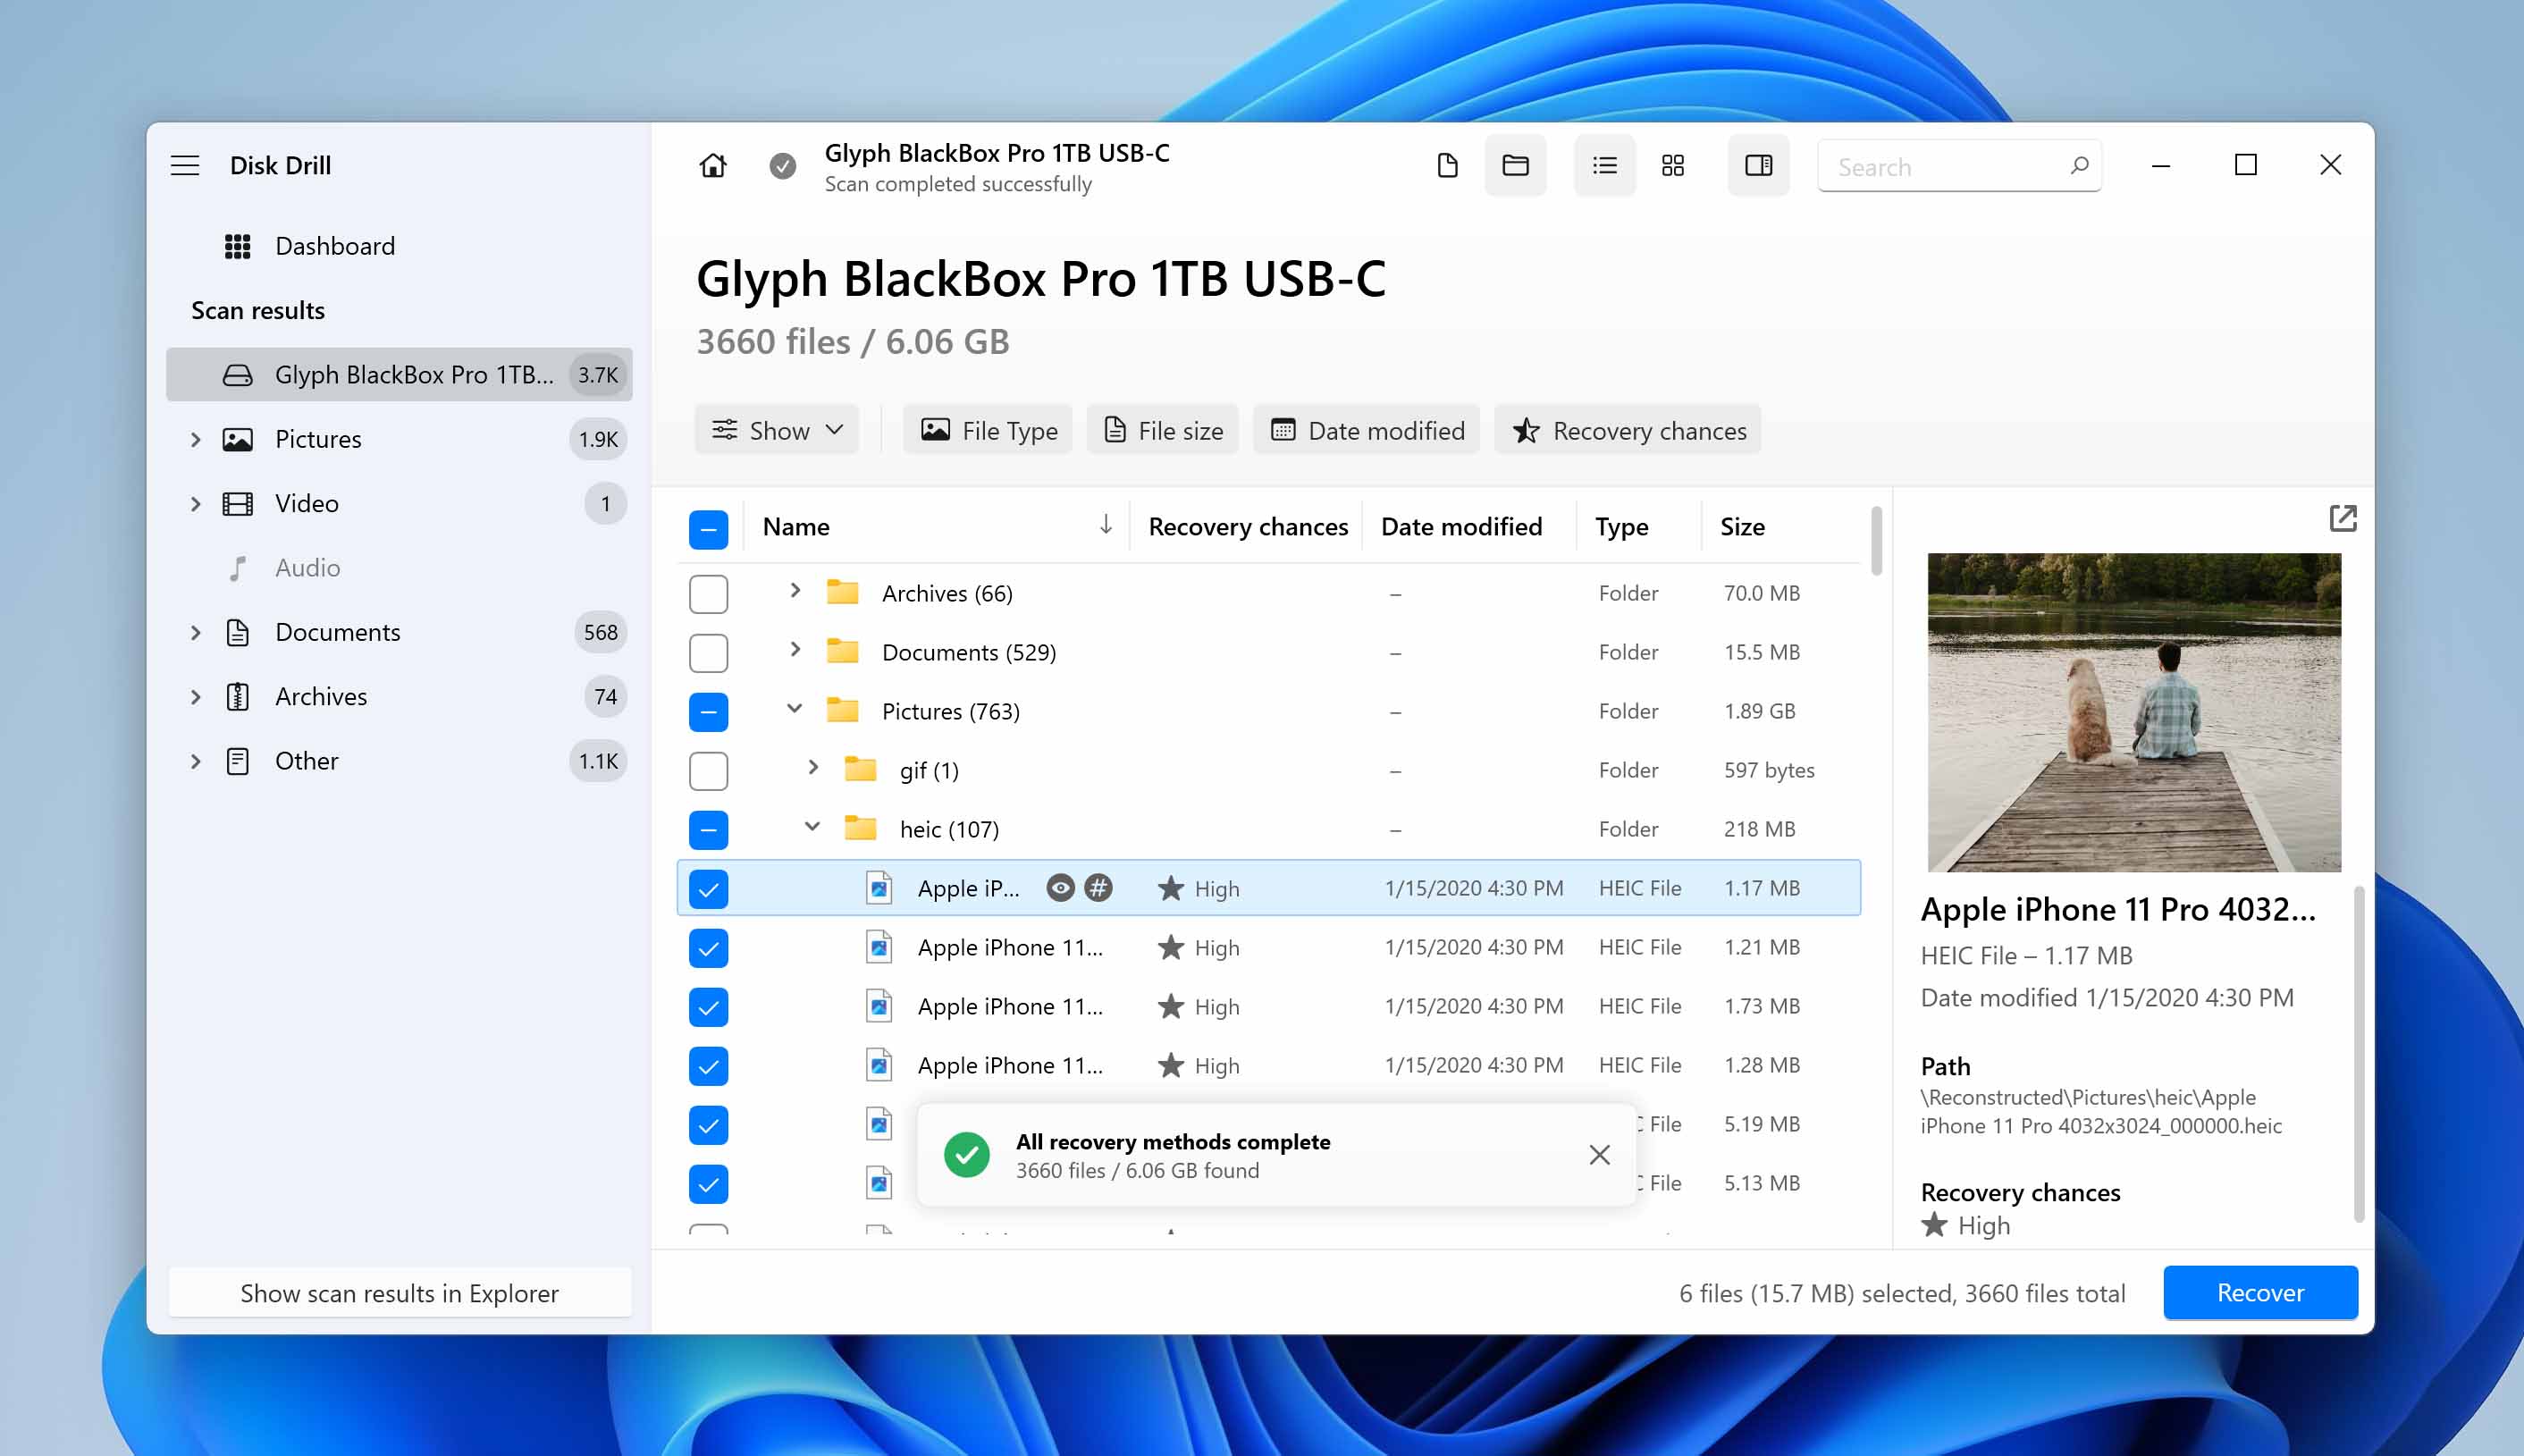Screen dimensions: 2524x1456
Task: Check the Documents (529) folder checkbox
Action: pos(708,653)
